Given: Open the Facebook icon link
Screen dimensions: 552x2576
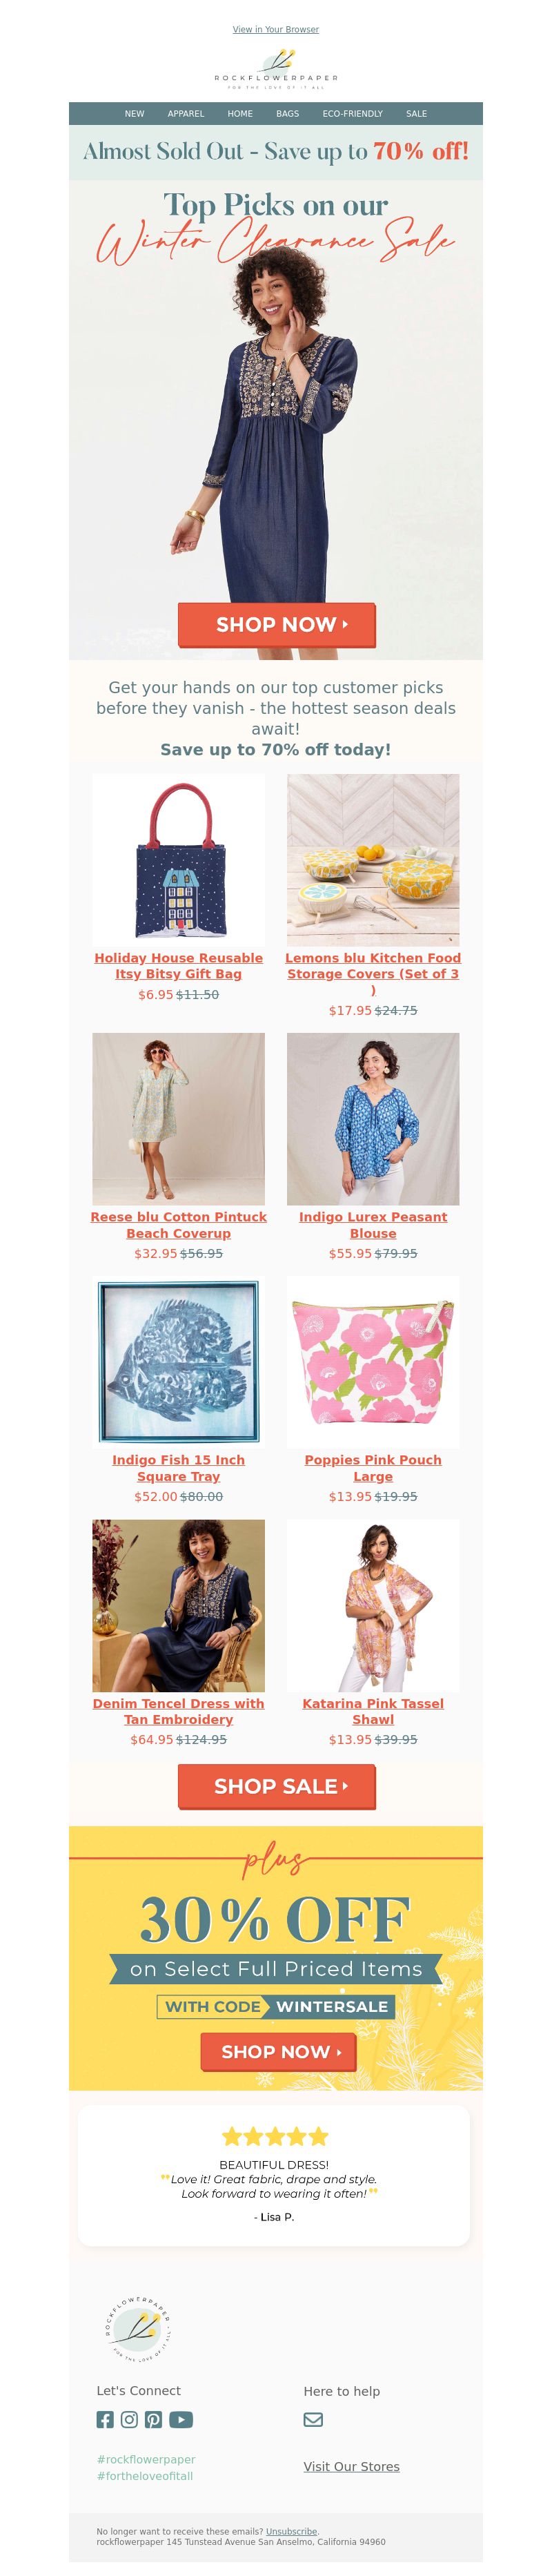Looking at the screenshot, I should [x=105, y=2419].
